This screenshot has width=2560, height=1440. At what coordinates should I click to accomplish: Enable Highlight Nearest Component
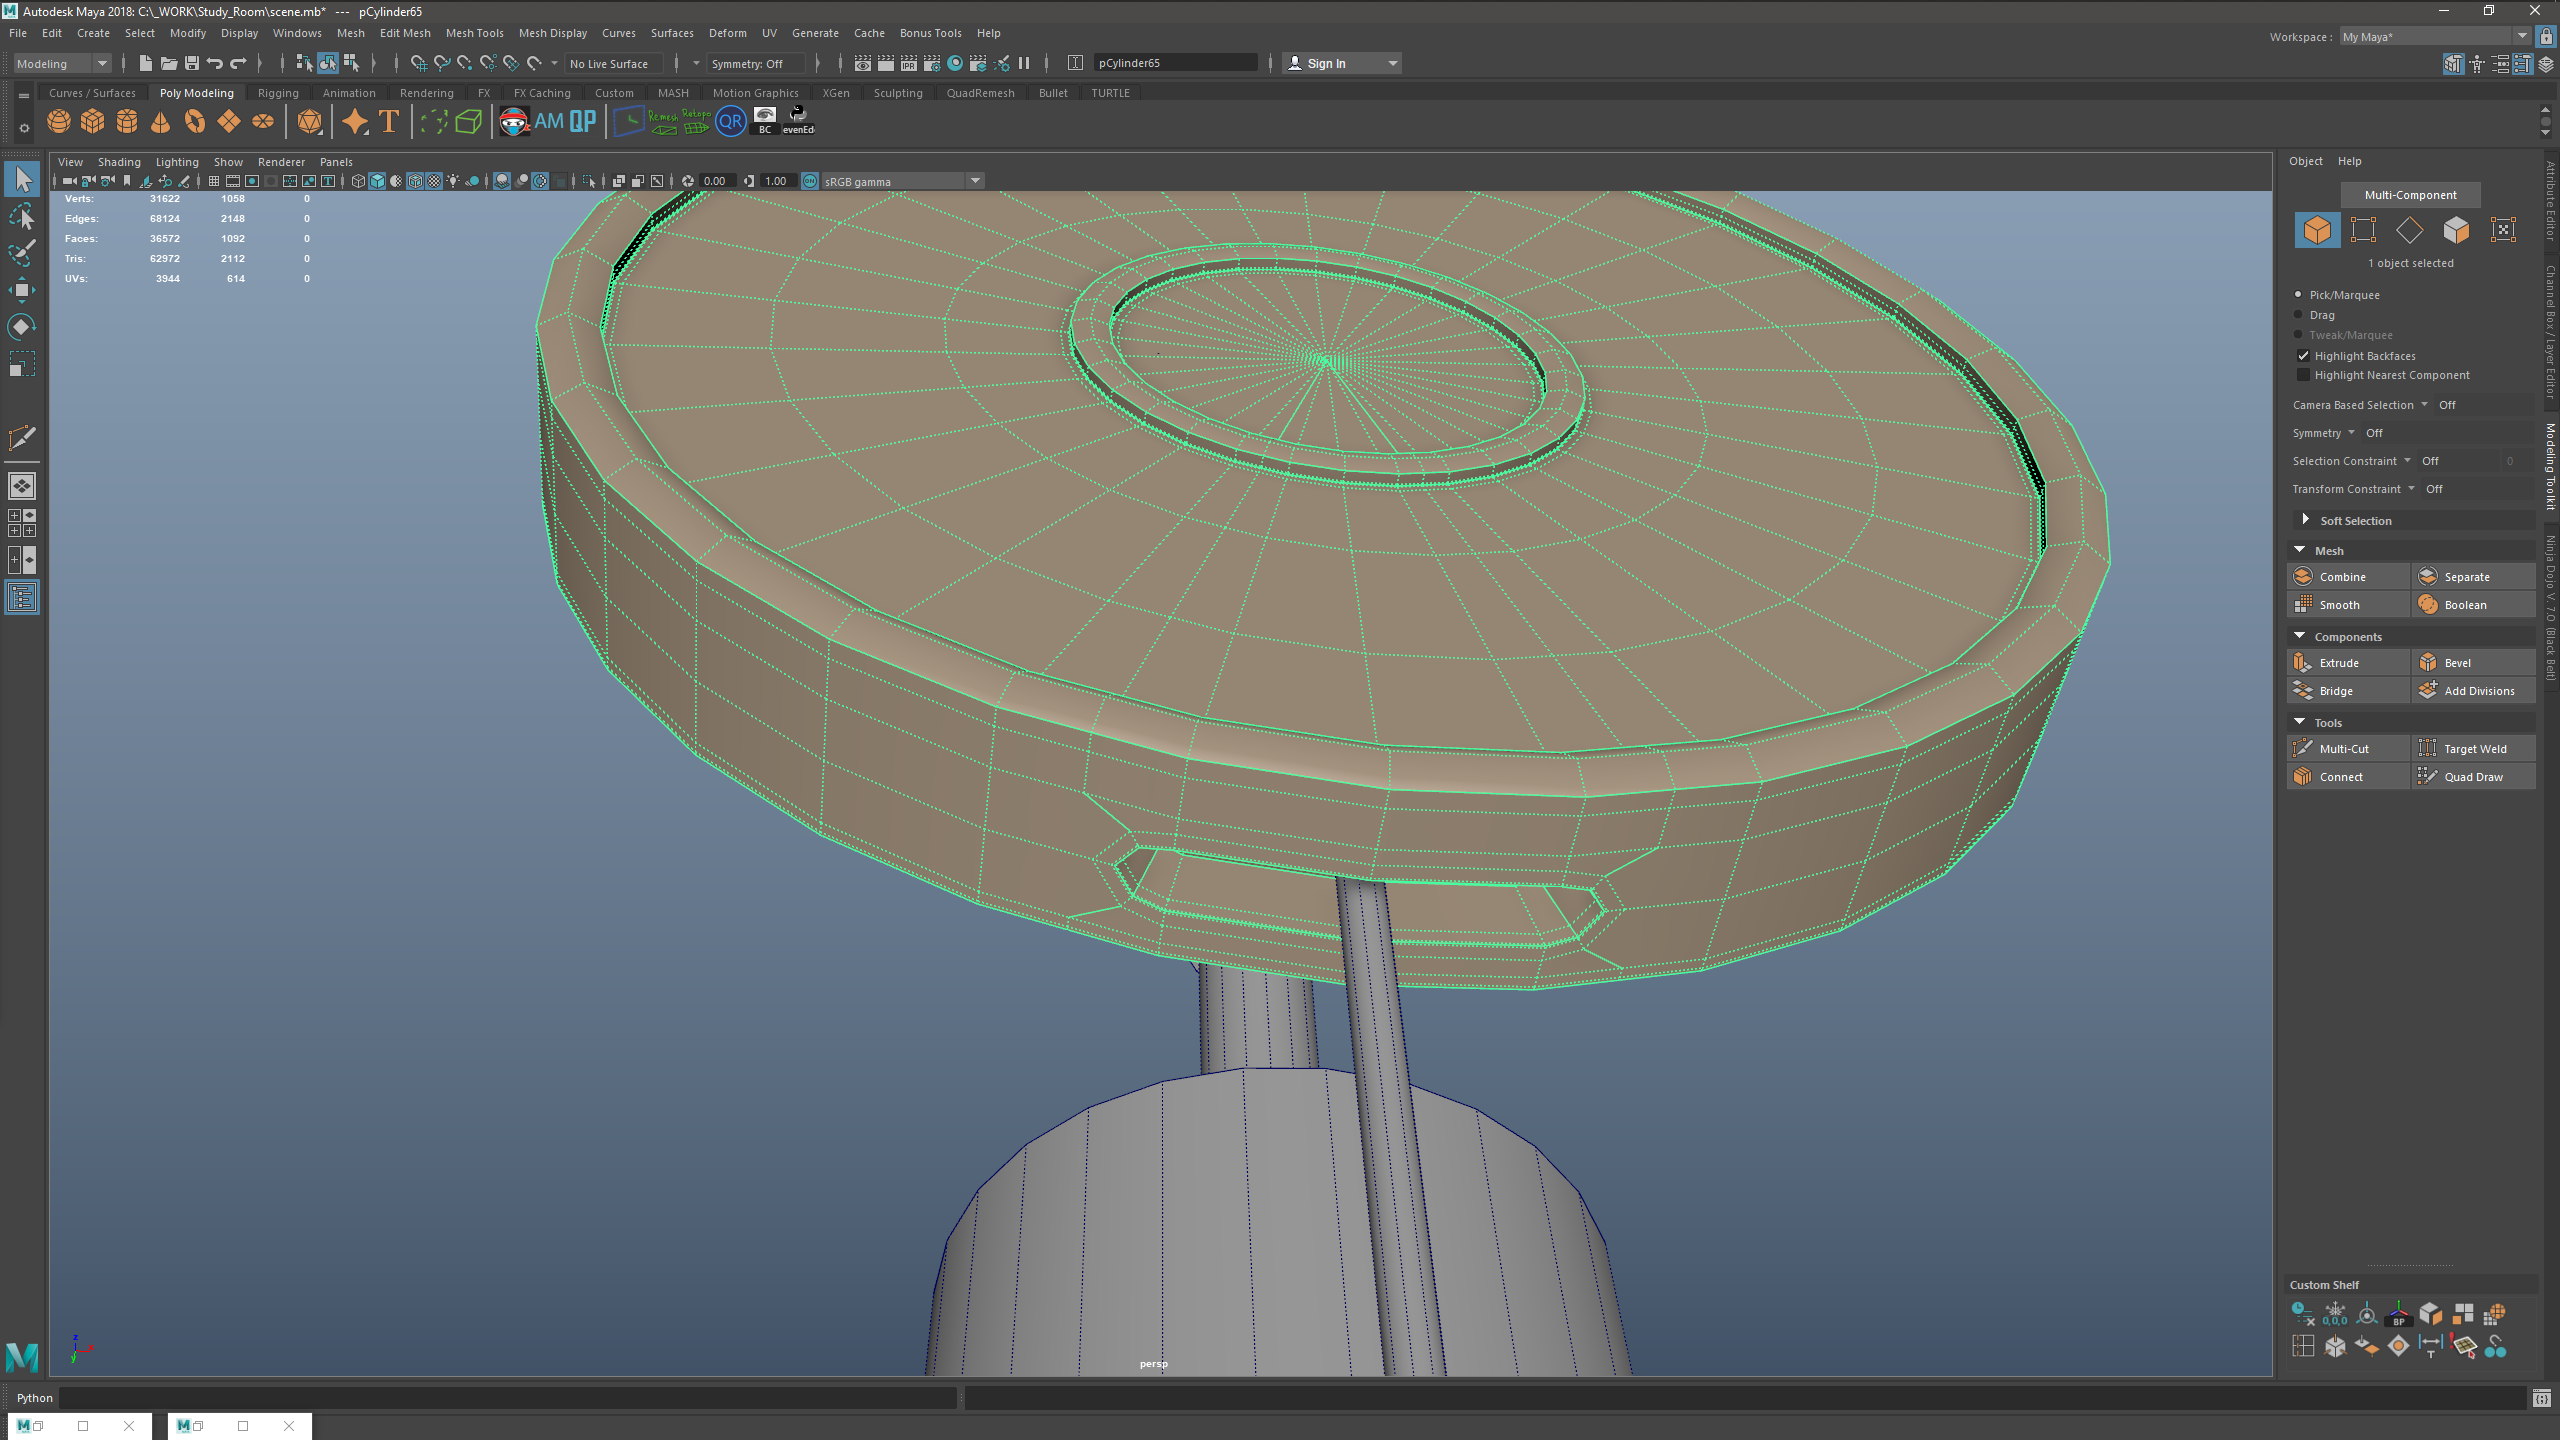2304,375
